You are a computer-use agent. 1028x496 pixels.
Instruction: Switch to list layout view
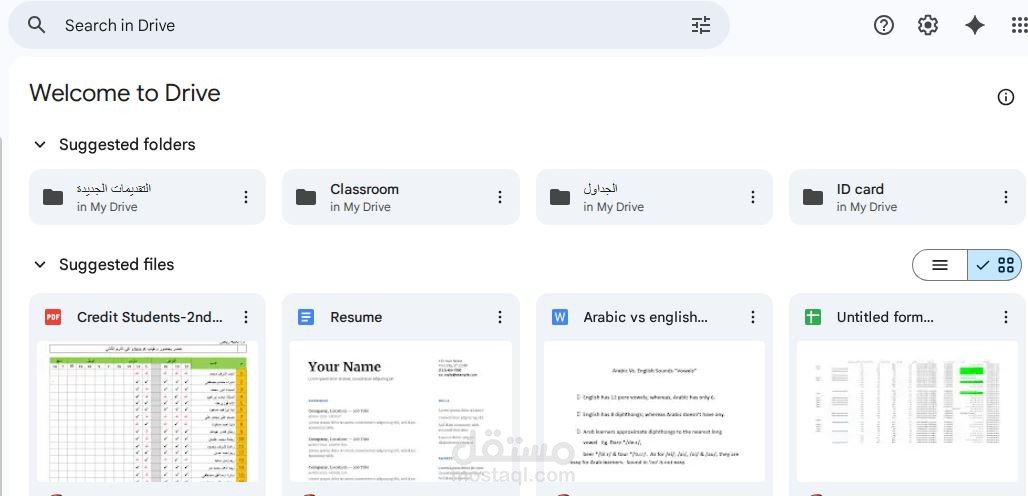(x=939, y=265)
